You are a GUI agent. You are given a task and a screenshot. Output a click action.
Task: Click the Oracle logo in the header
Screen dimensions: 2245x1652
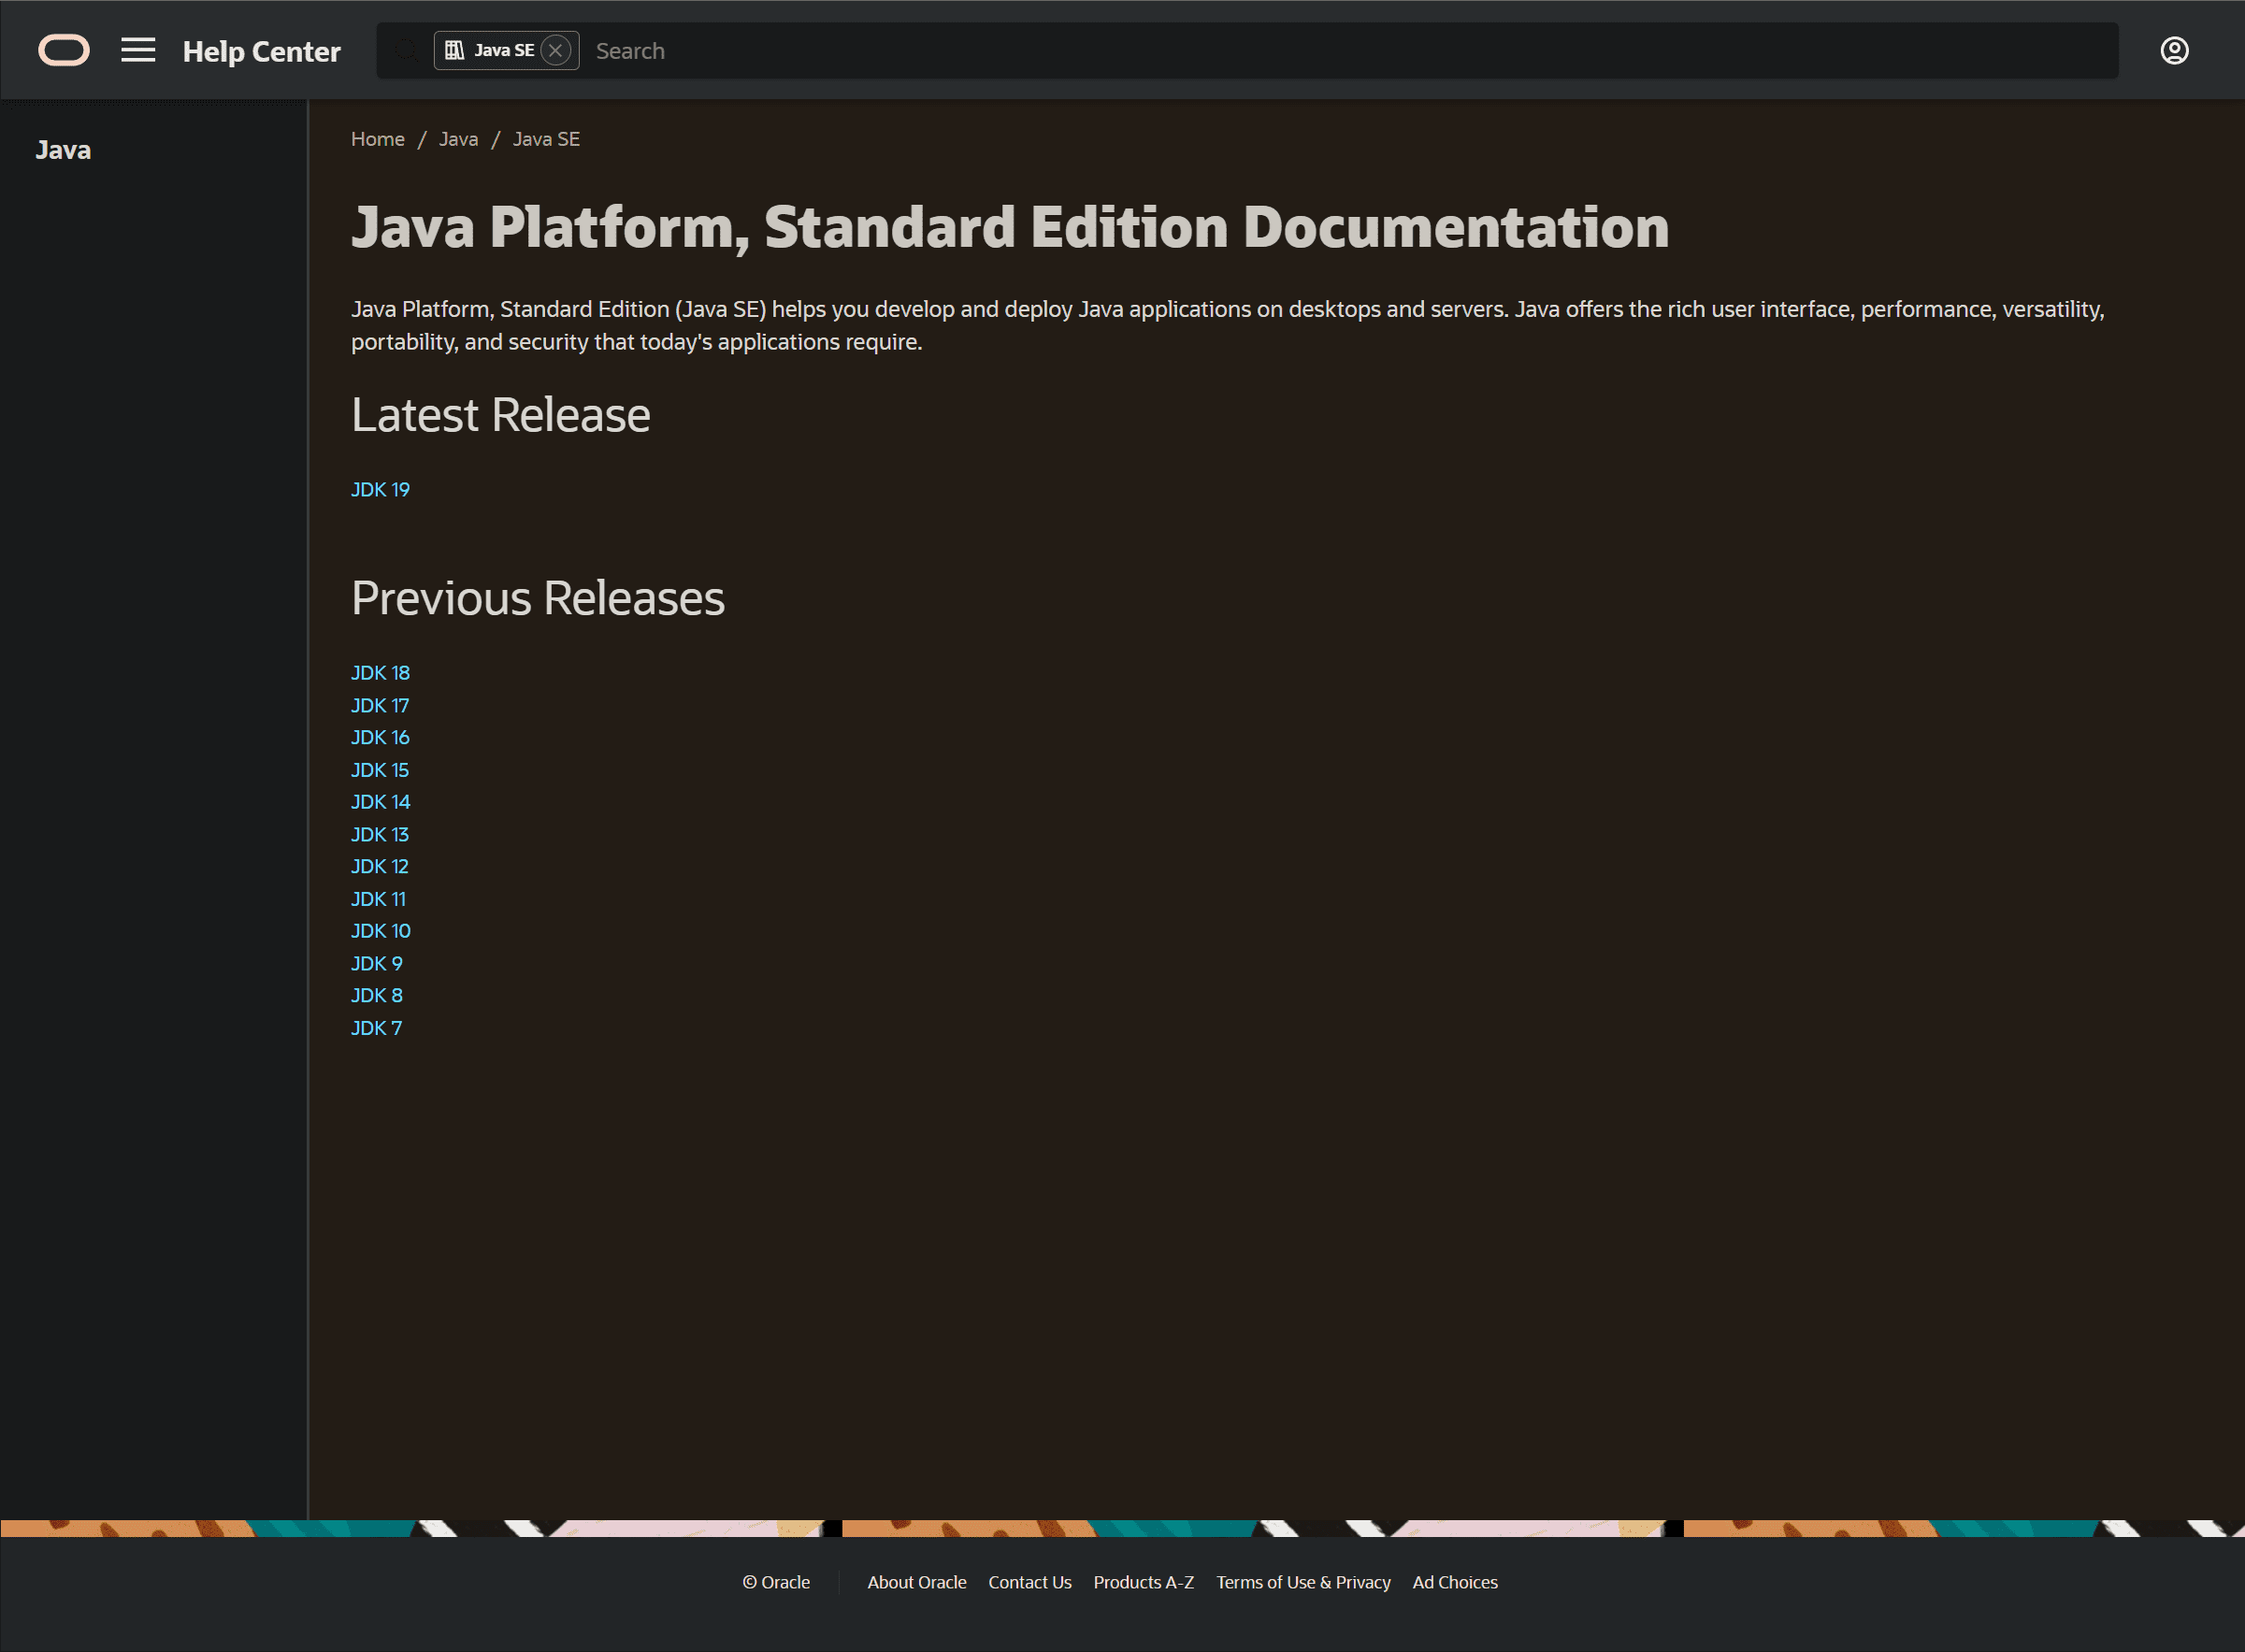pos(63,50)
